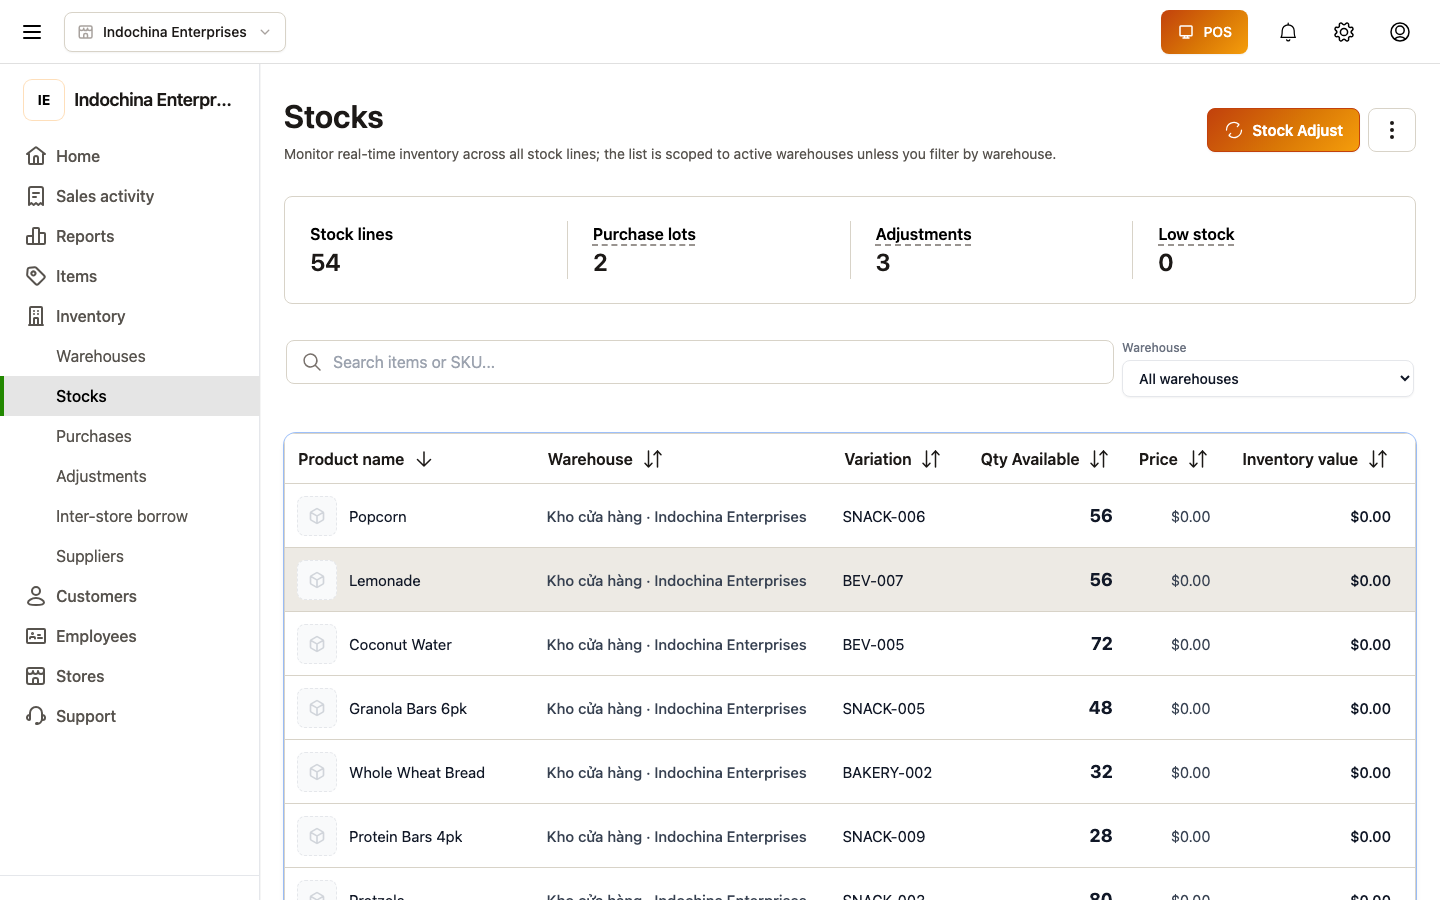Screen dimensions: 1440x900
Task: Click the Low stock stat link
Action: pyautogui.click(x=1196, y=234)
